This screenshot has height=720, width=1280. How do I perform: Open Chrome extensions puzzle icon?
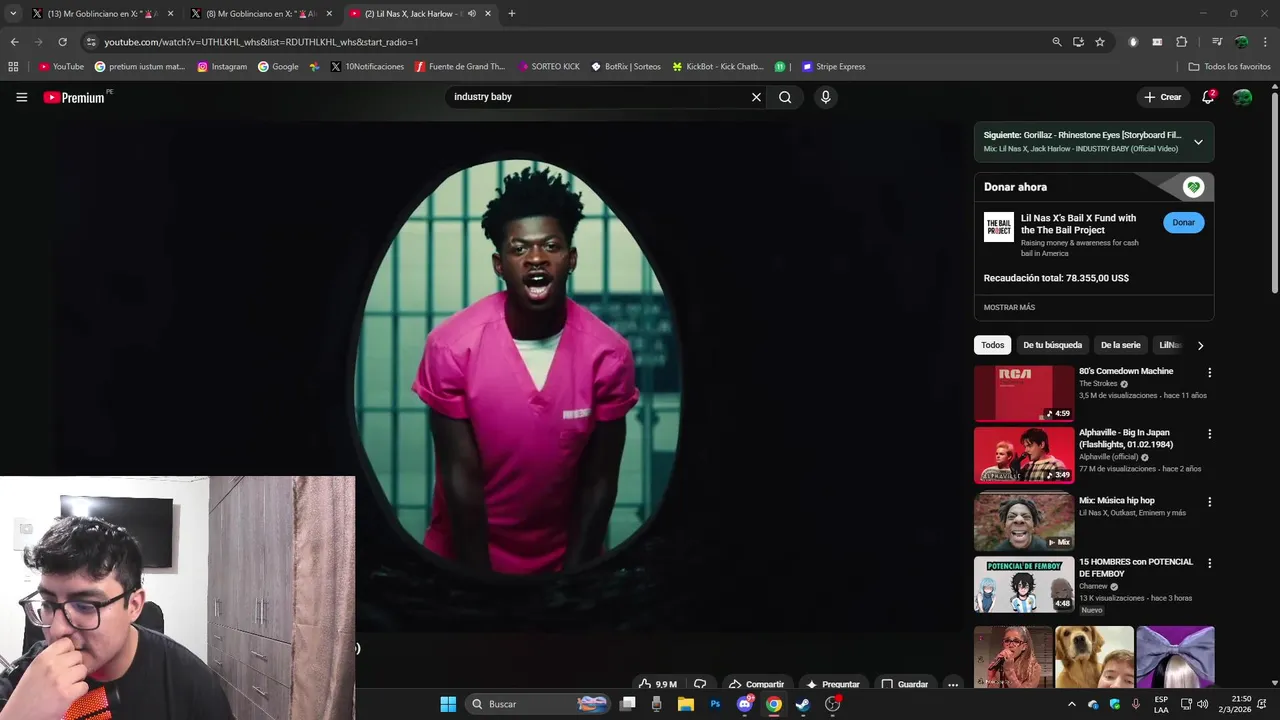[1182, 42]
